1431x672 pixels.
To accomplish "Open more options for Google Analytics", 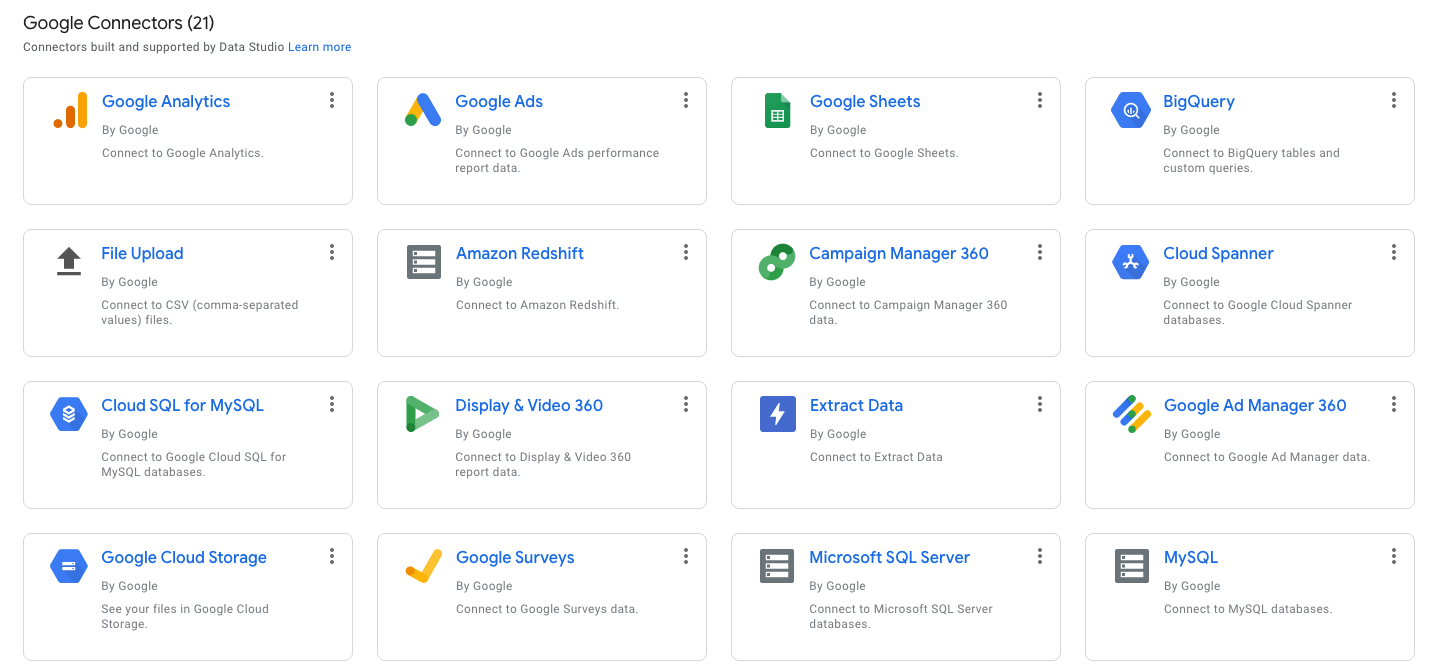I will coord(332,100).
